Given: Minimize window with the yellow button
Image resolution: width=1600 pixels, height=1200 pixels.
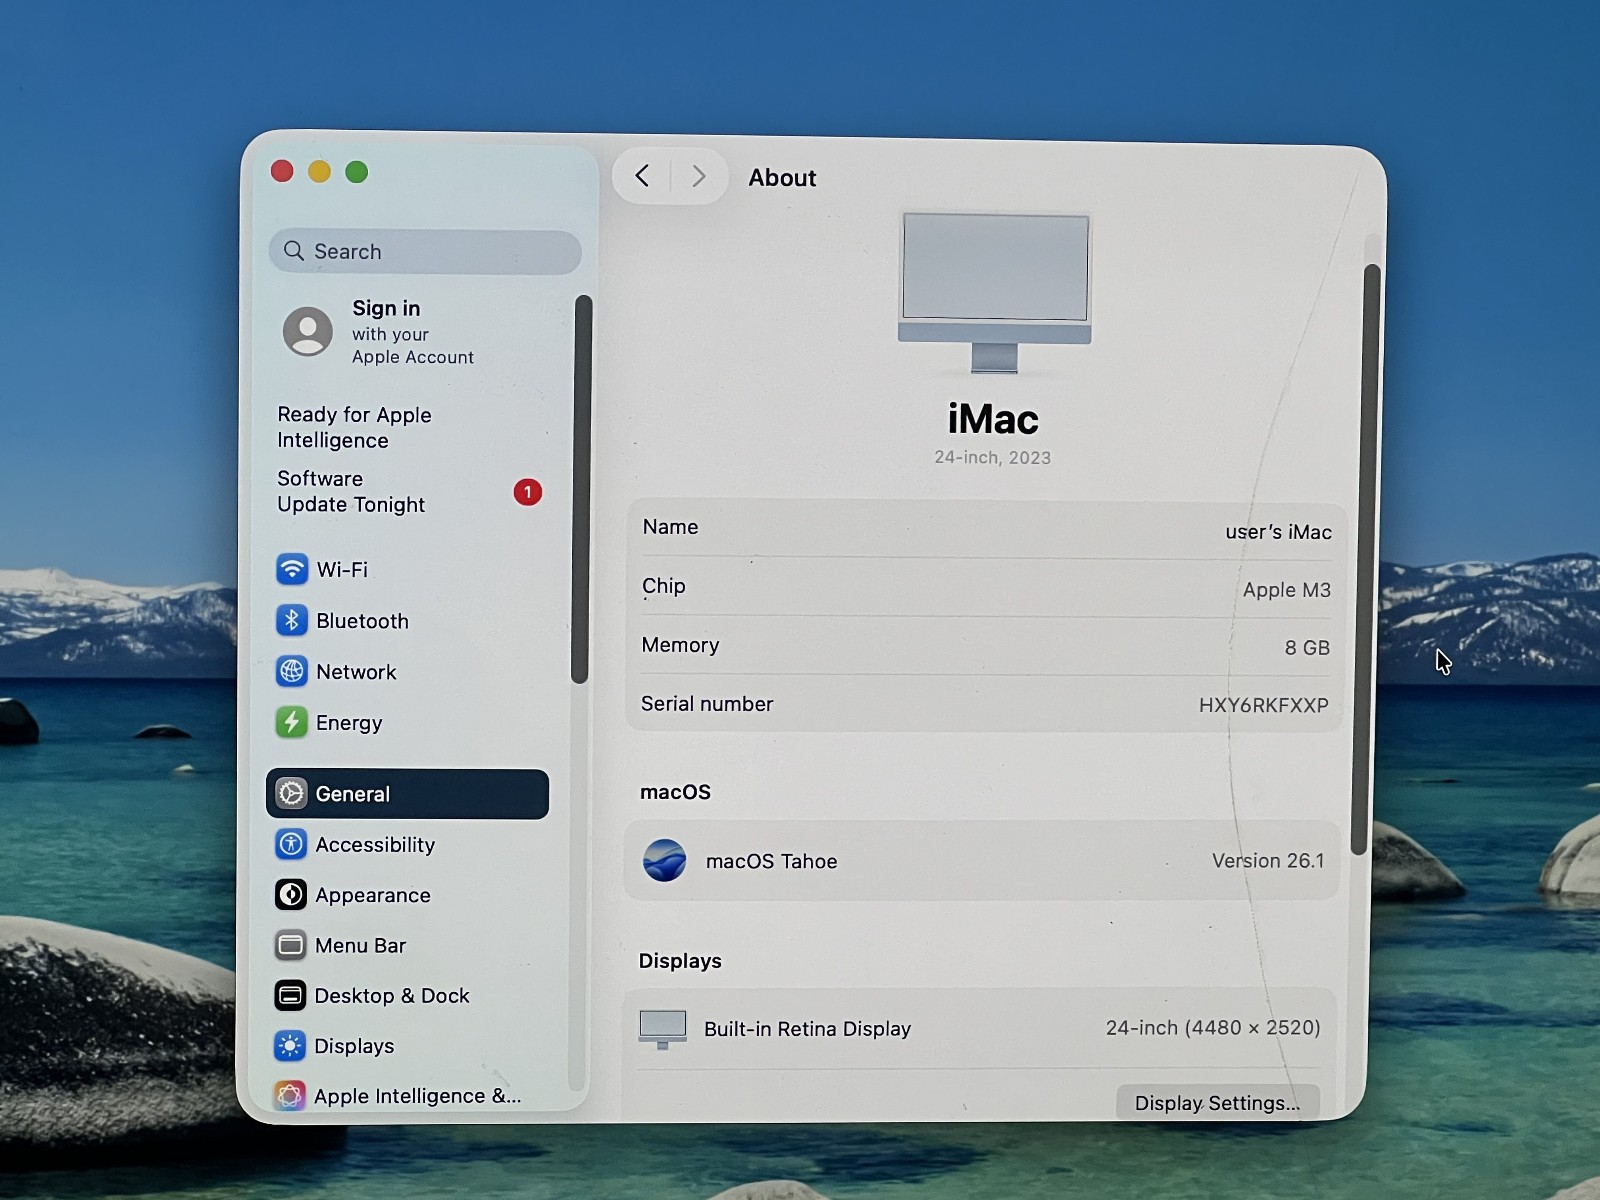Looking at the screenshot, I should (x=319, y=172).
